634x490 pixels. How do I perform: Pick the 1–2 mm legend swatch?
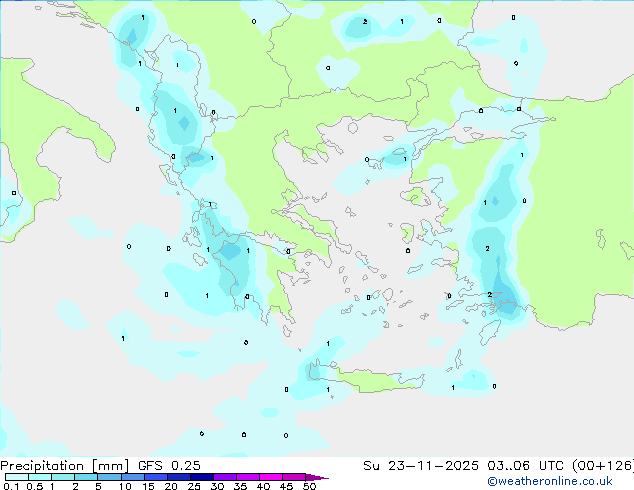pos(63,477)
